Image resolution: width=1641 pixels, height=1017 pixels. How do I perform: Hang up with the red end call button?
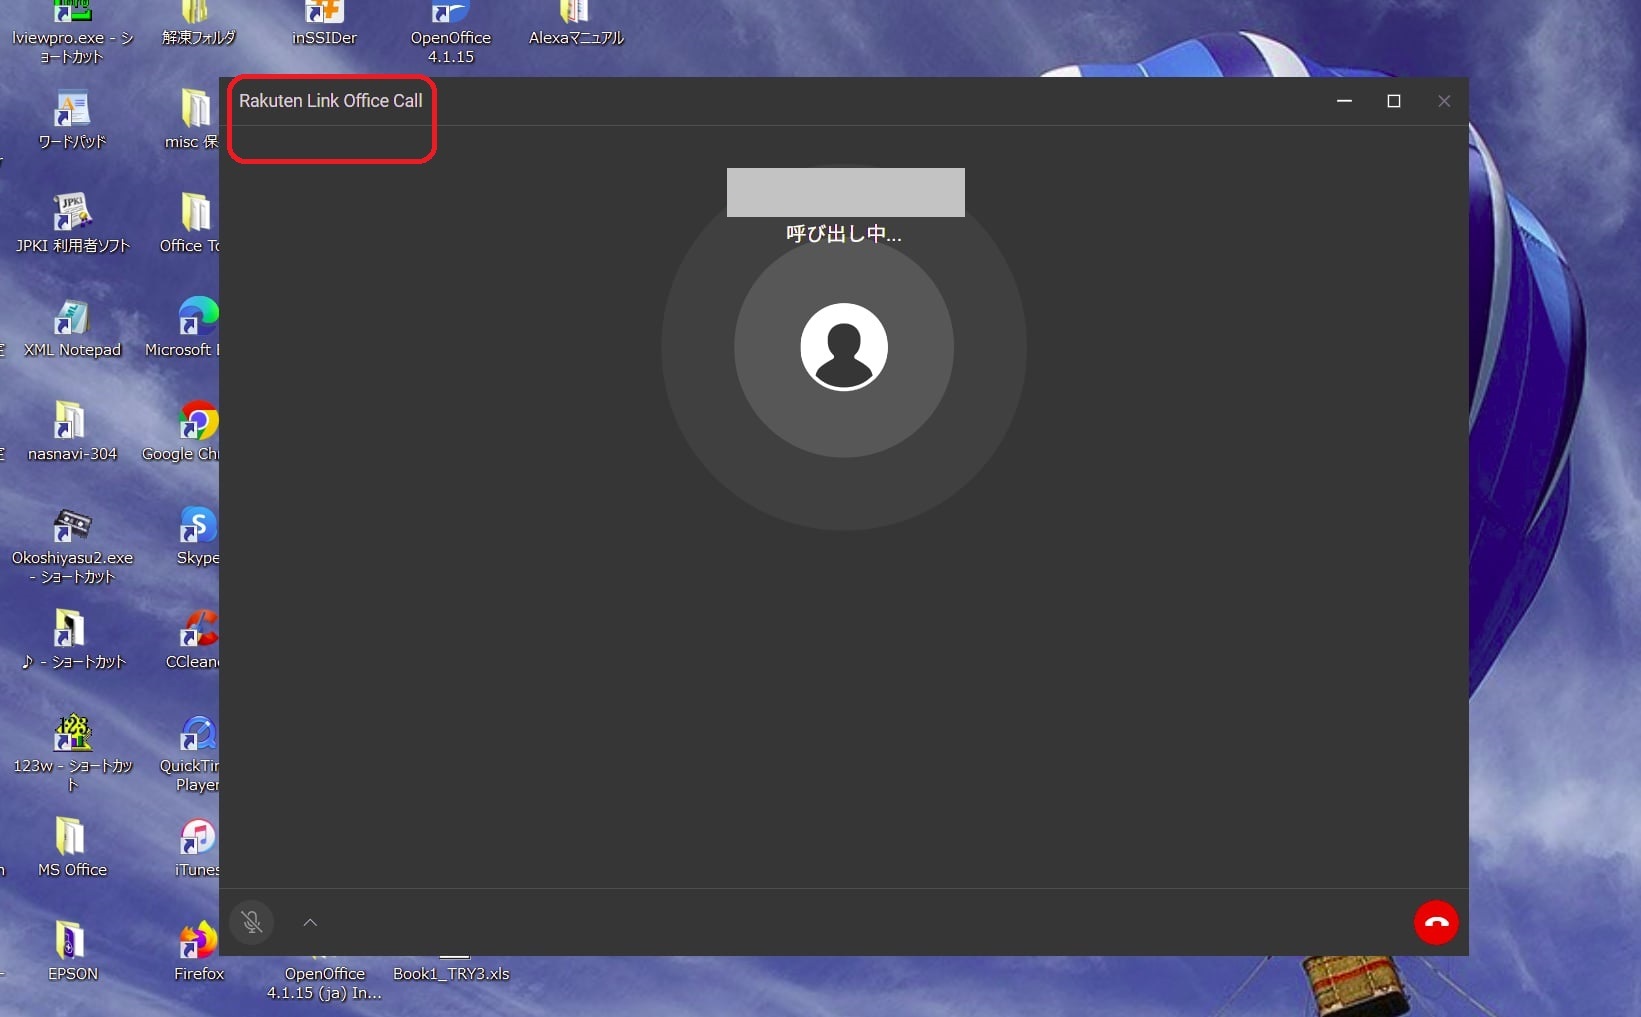[x=1436, y=922]
